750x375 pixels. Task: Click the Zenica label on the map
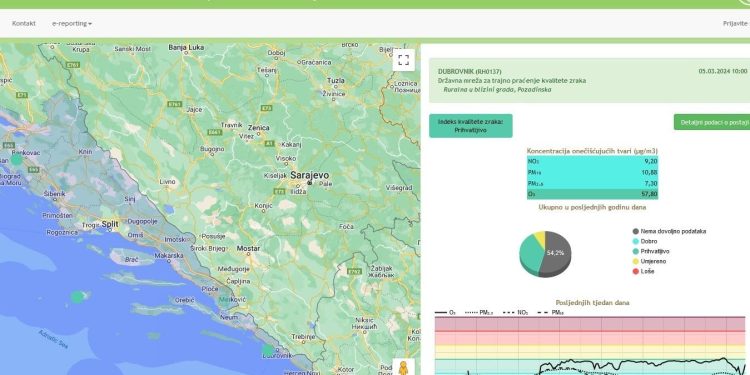(258, 128)
